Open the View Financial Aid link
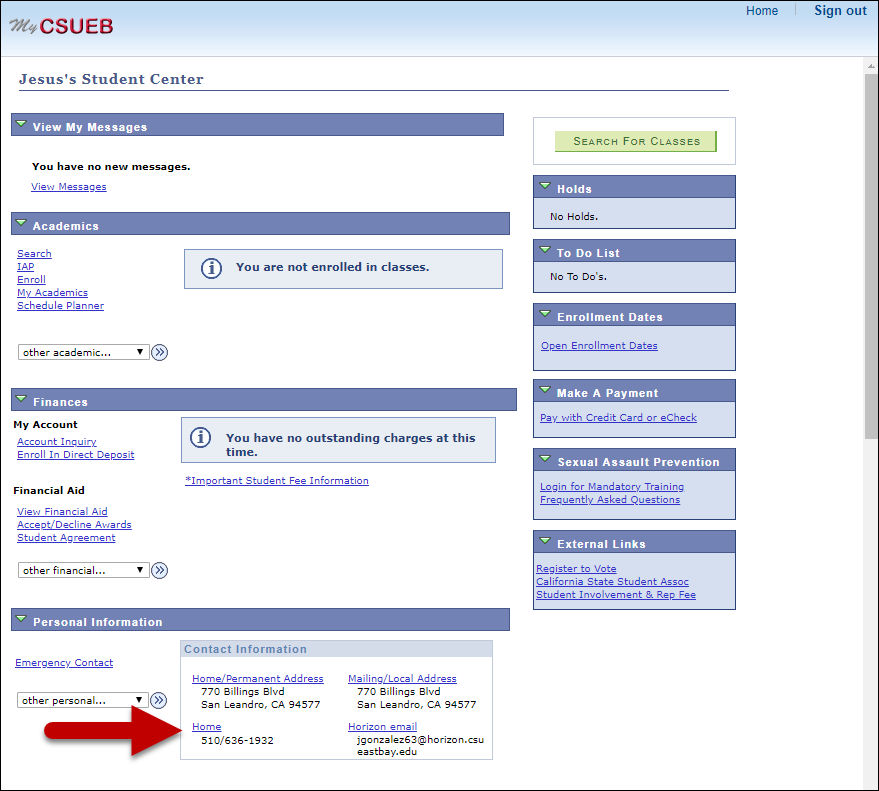 62,511
